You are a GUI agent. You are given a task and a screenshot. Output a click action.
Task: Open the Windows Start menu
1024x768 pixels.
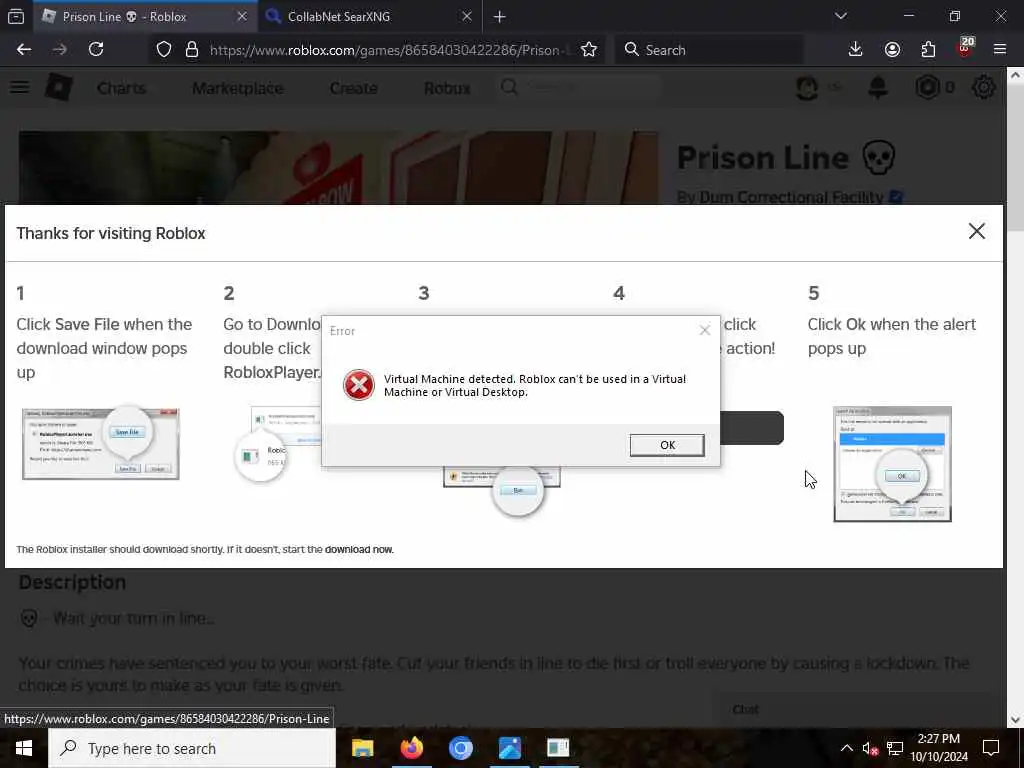[x=24, y=748]
